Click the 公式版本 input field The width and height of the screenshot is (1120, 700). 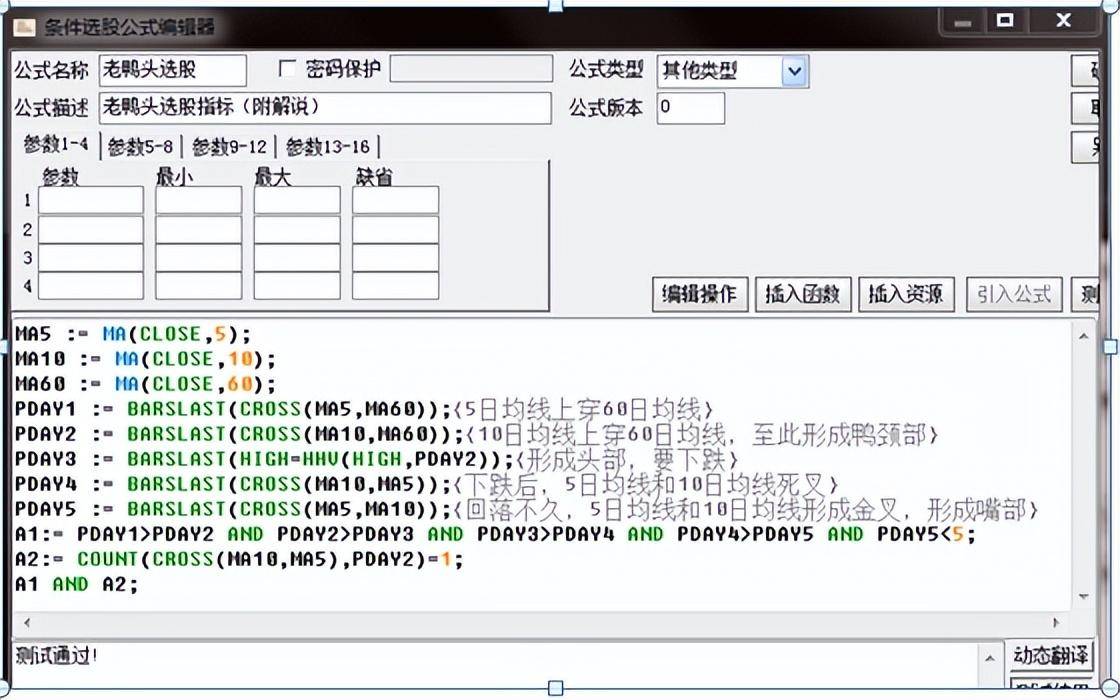click(691, 108)
